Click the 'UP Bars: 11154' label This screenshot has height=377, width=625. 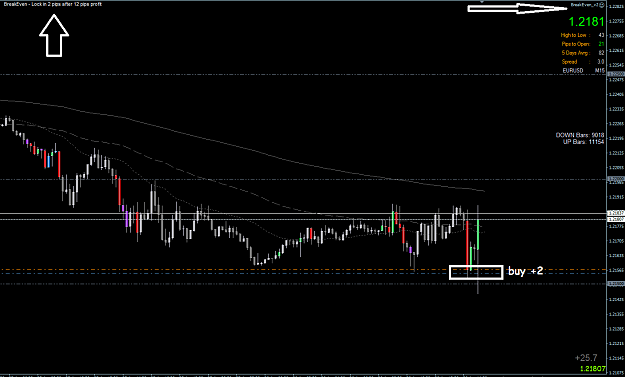pos(584,141)
